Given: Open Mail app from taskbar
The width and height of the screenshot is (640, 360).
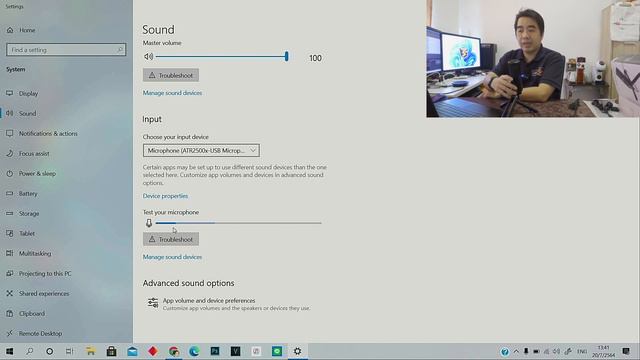Looking at the screenshot, I should (x=132, y=351).
